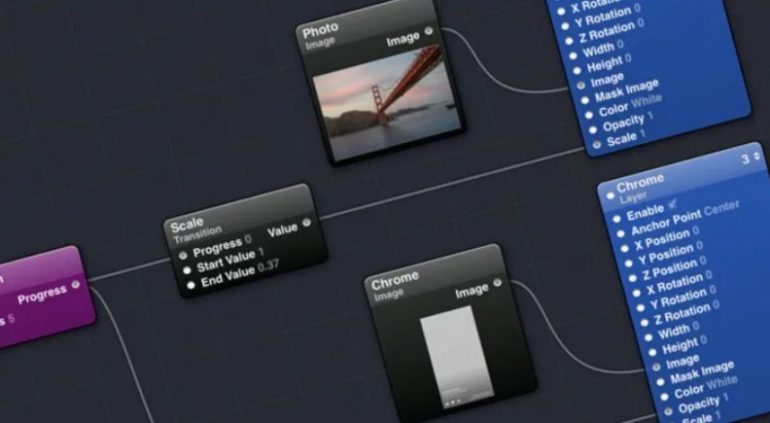Toggle the Enable checkbox on Chrome layer
Viewport: 770px width, 423px height.
pos(672,203)
